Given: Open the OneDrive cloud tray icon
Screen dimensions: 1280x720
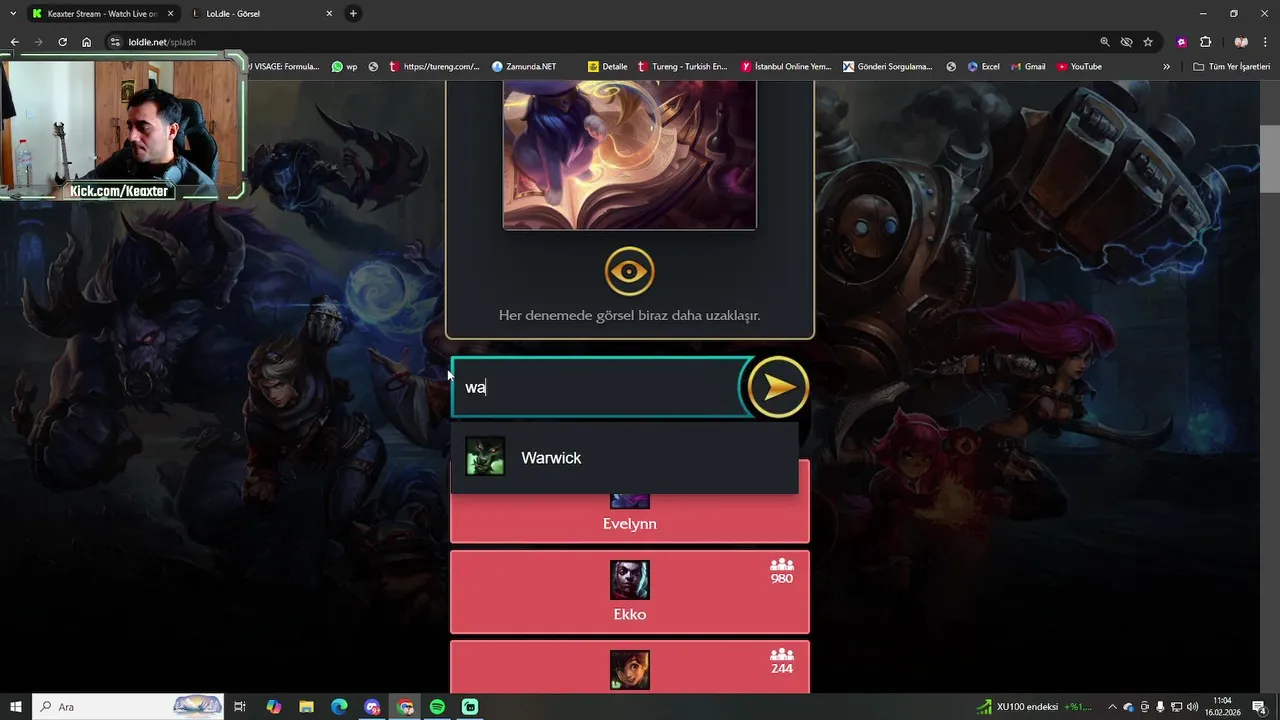Looking at the screenshot, I should pyautogui.click(x=1128, y=707).
